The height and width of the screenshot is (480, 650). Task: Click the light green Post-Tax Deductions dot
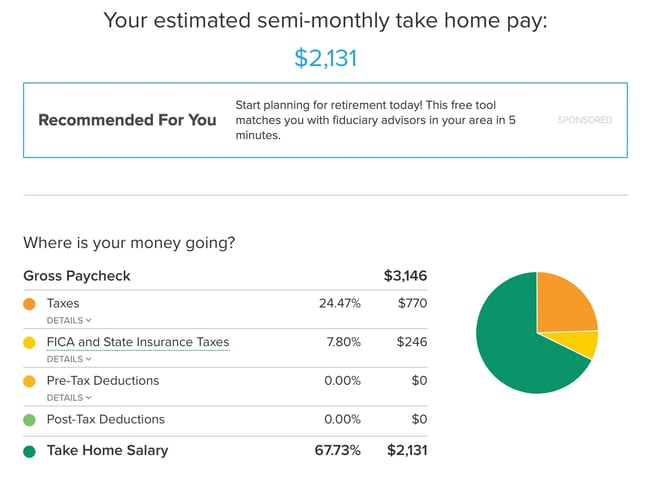29,420
